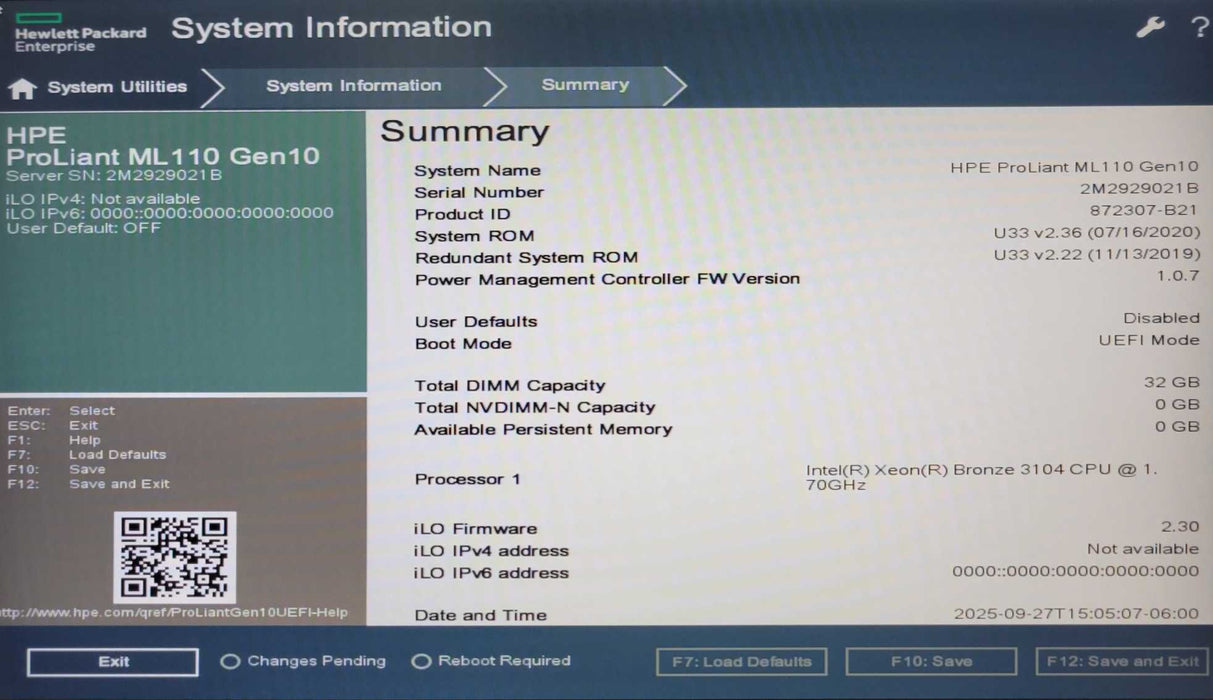Click the User Defaults Disabled value
Screen dimensions: 1213x700
click(1161, 318)
